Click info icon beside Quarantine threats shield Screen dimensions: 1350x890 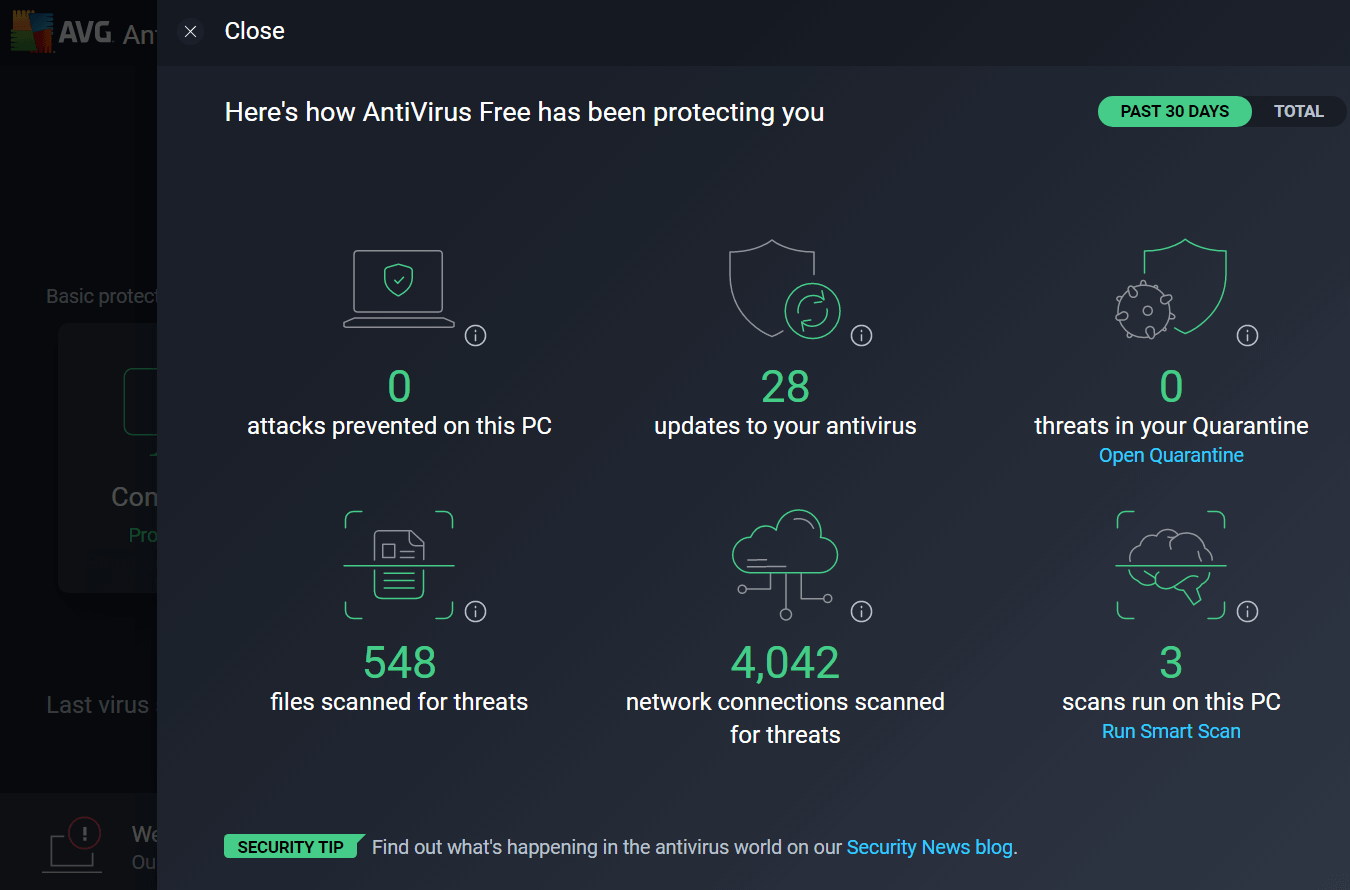click(x=1247, y=336)
